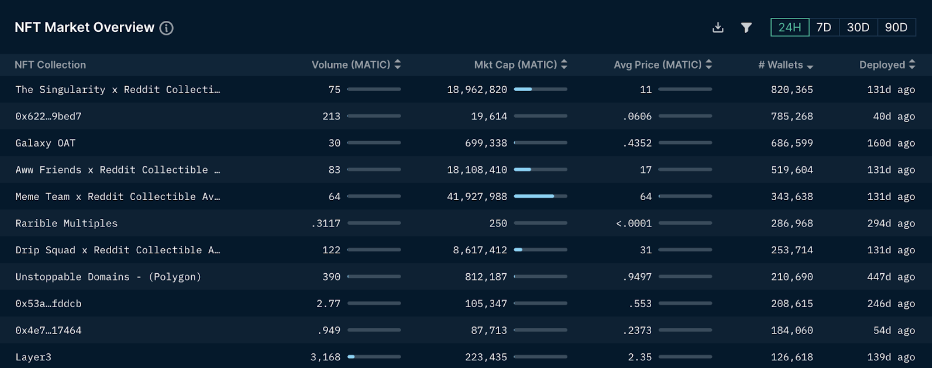932x368 pixels.
Task: Sort by Volume (MATIC) arrows
Action: tap(397, 65)
